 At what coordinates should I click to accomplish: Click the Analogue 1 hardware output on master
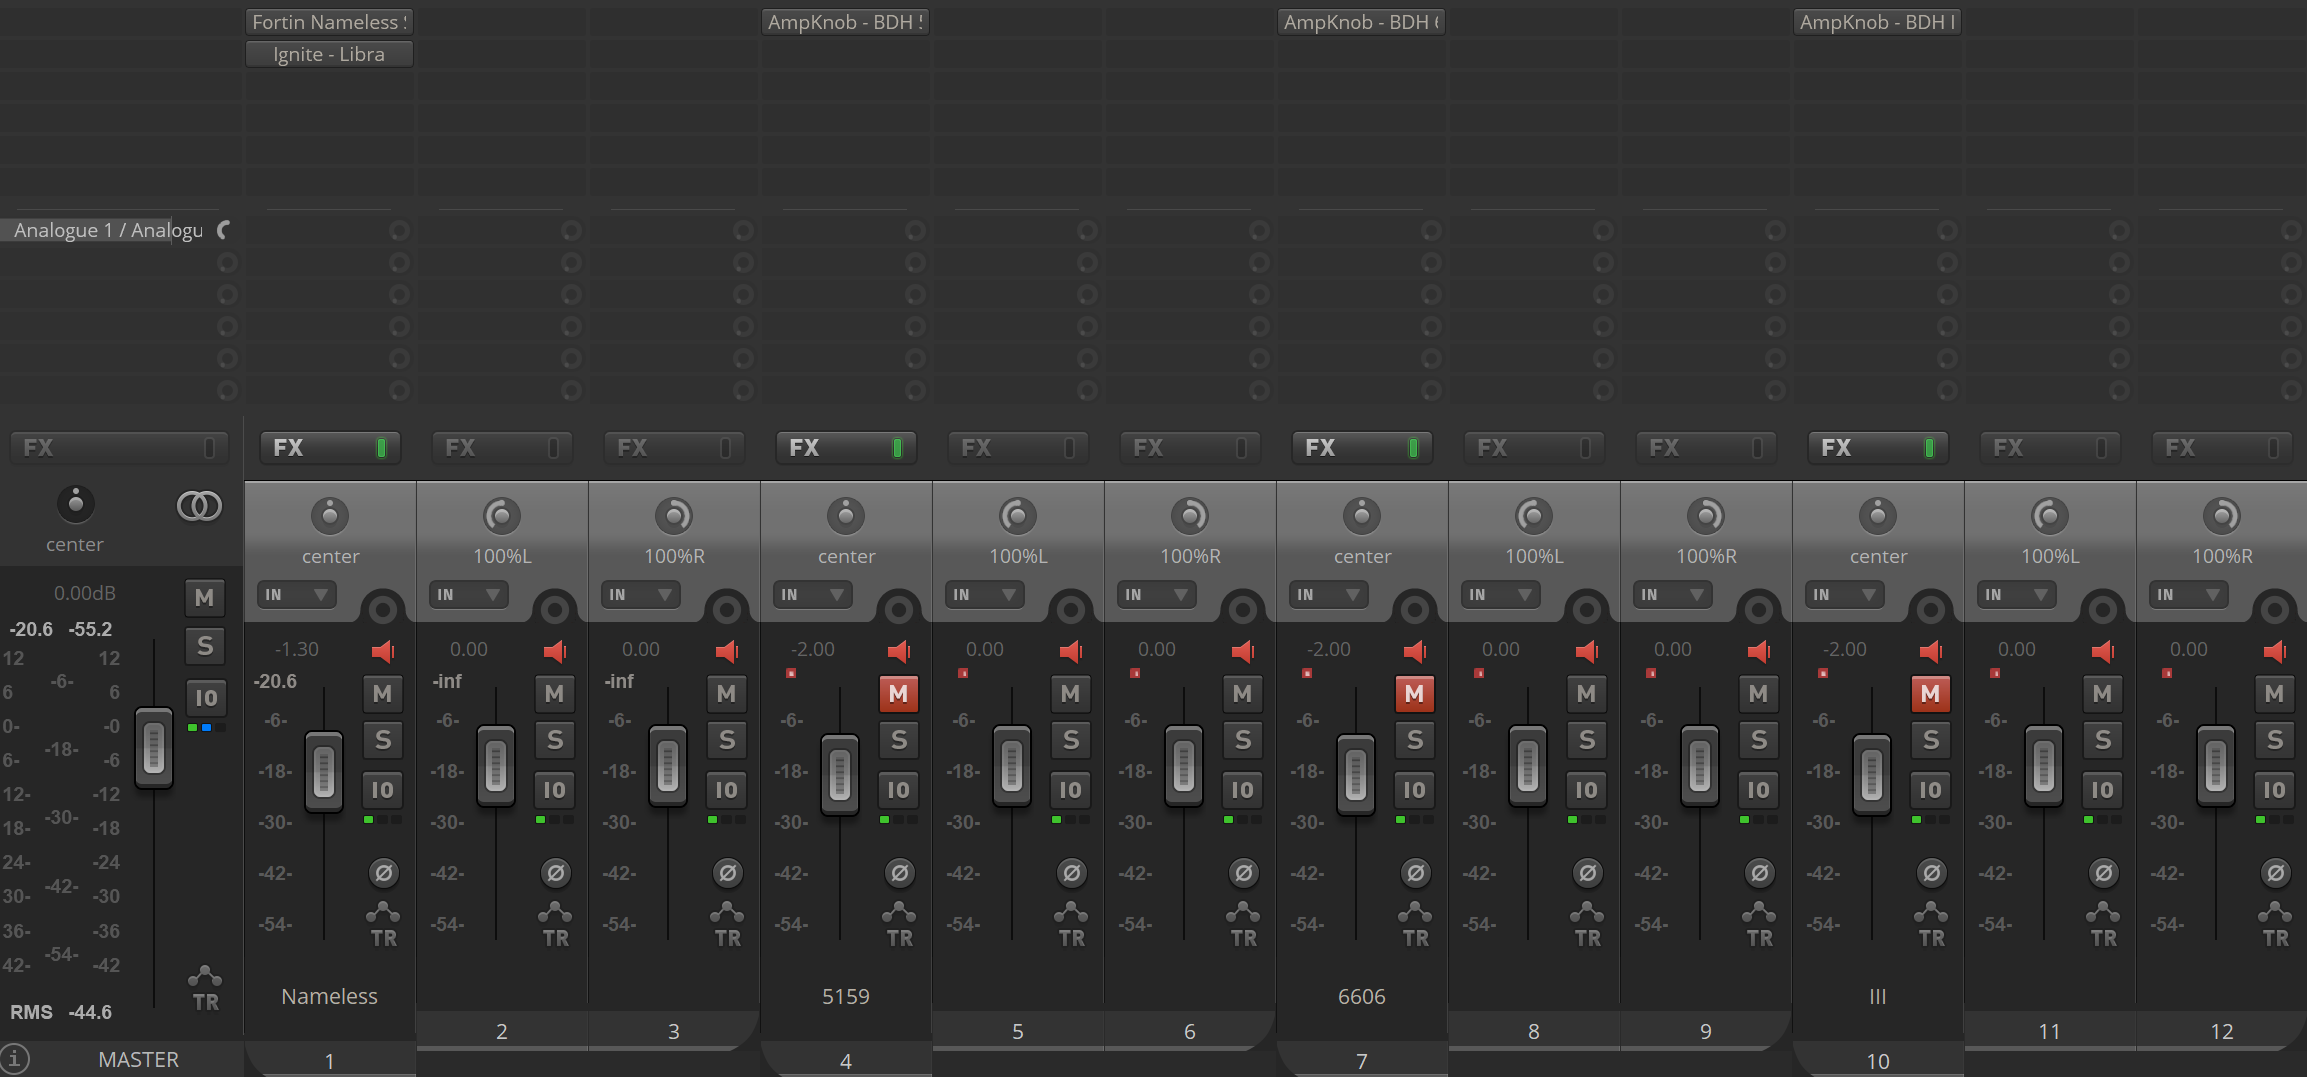[x=108, y=230]
